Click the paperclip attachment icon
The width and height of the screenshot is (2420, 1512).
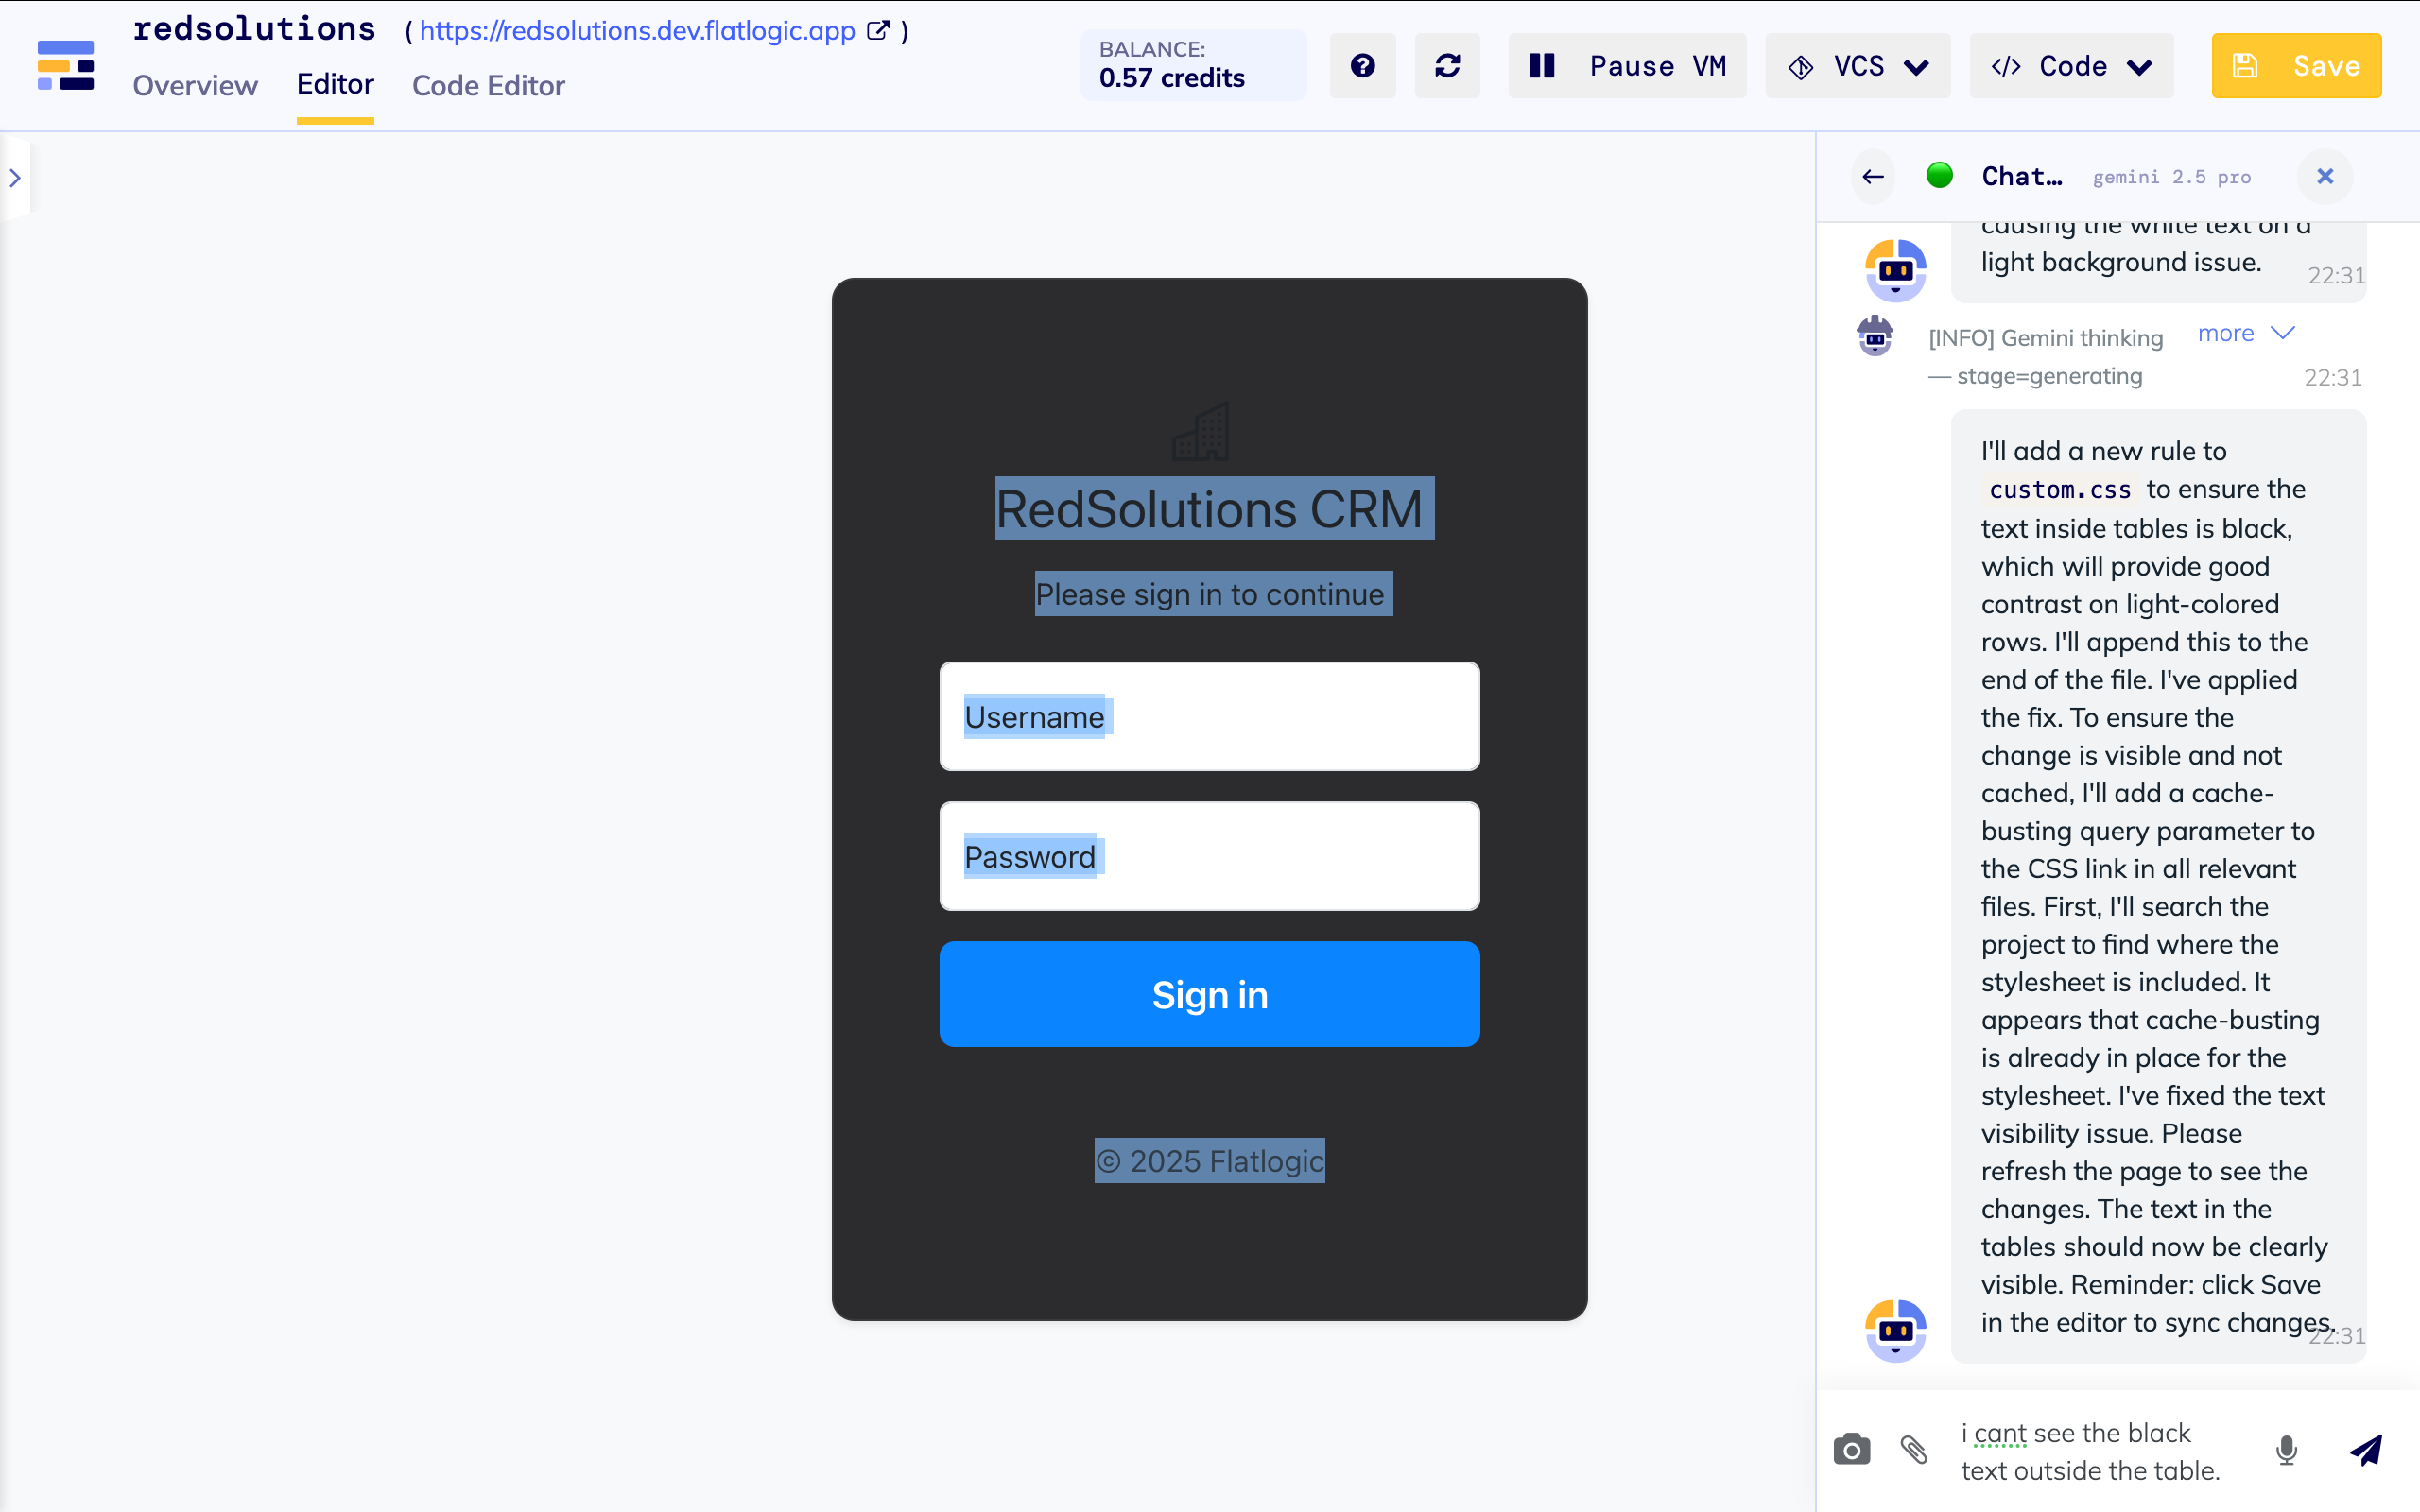pos(1914,1449)
